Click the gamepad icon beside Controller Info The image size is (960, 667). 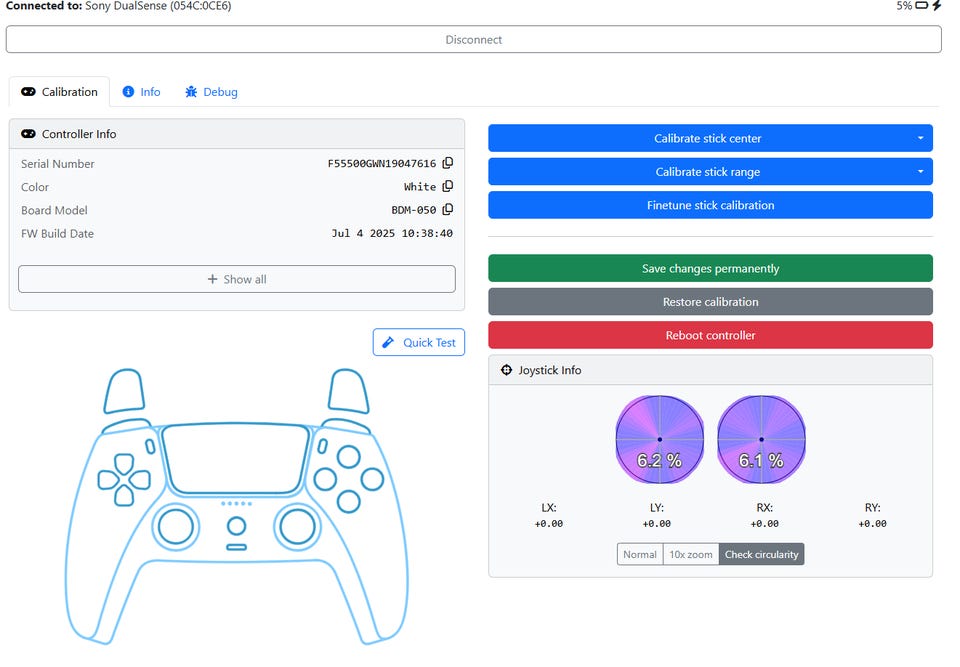[28, 135]
